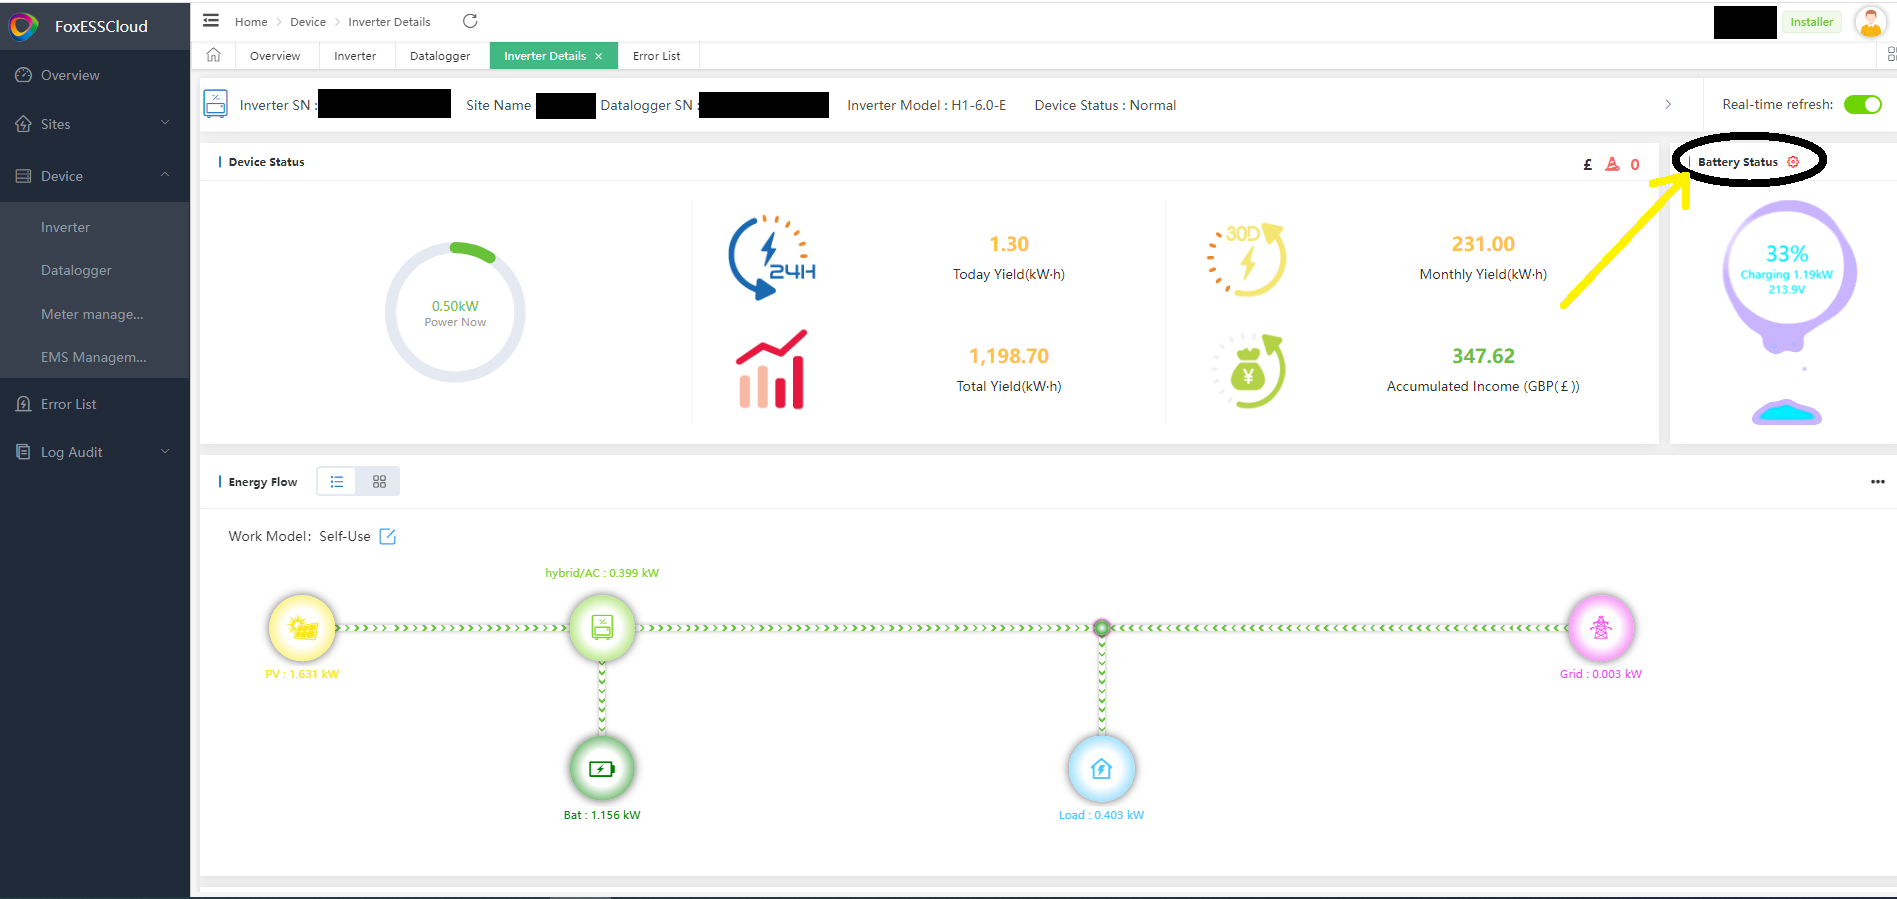Click the Load house node
The width and height of the screenshot is (1897, 899).
pyautogui.click(x=1101, y=769)
